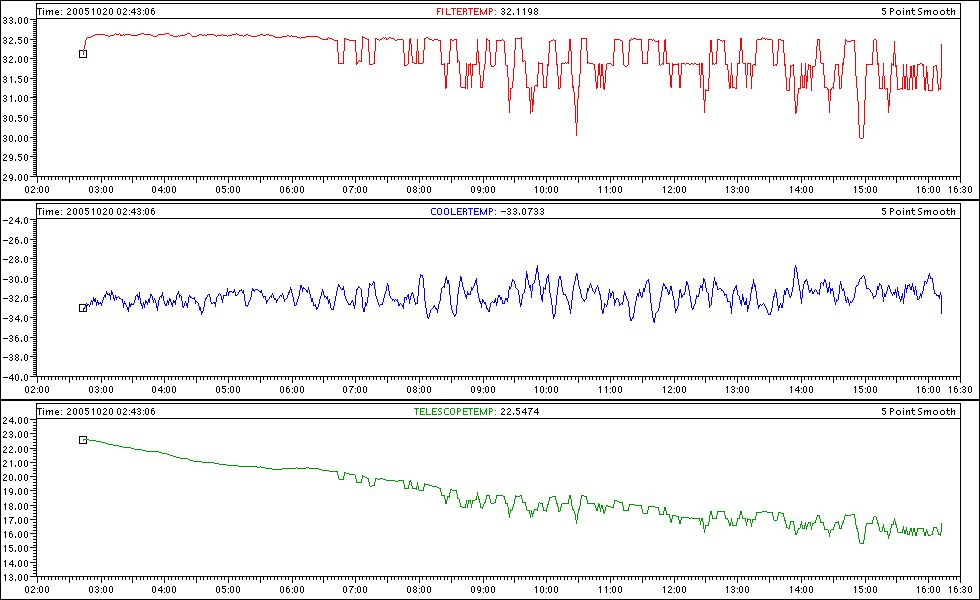This screenshot has width=980, height=600.
Task: Click the 16:30 x-axis label under FILTERTEMP chart
Action: tap(960, 189)
